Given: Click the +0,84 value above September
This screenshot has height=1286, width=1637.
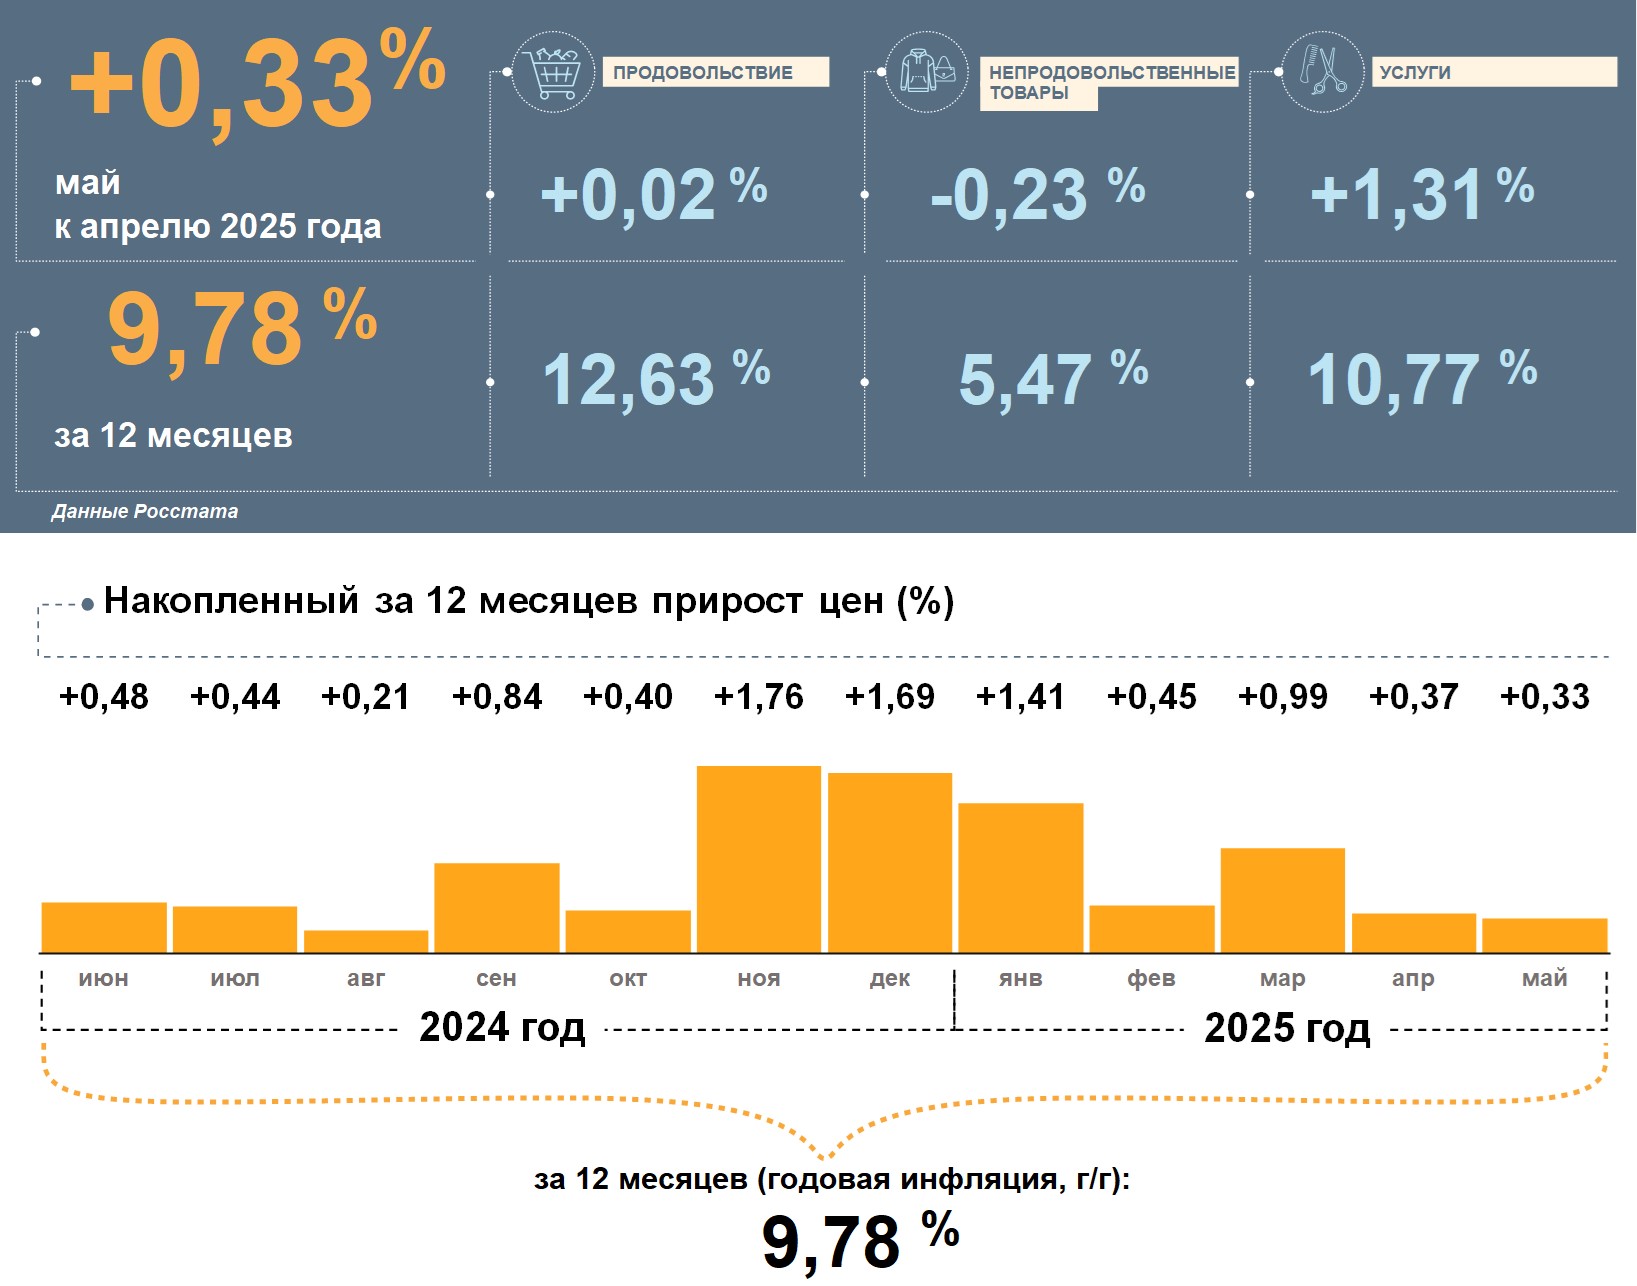Looking at the screenshot, I should tap(497, 696).
